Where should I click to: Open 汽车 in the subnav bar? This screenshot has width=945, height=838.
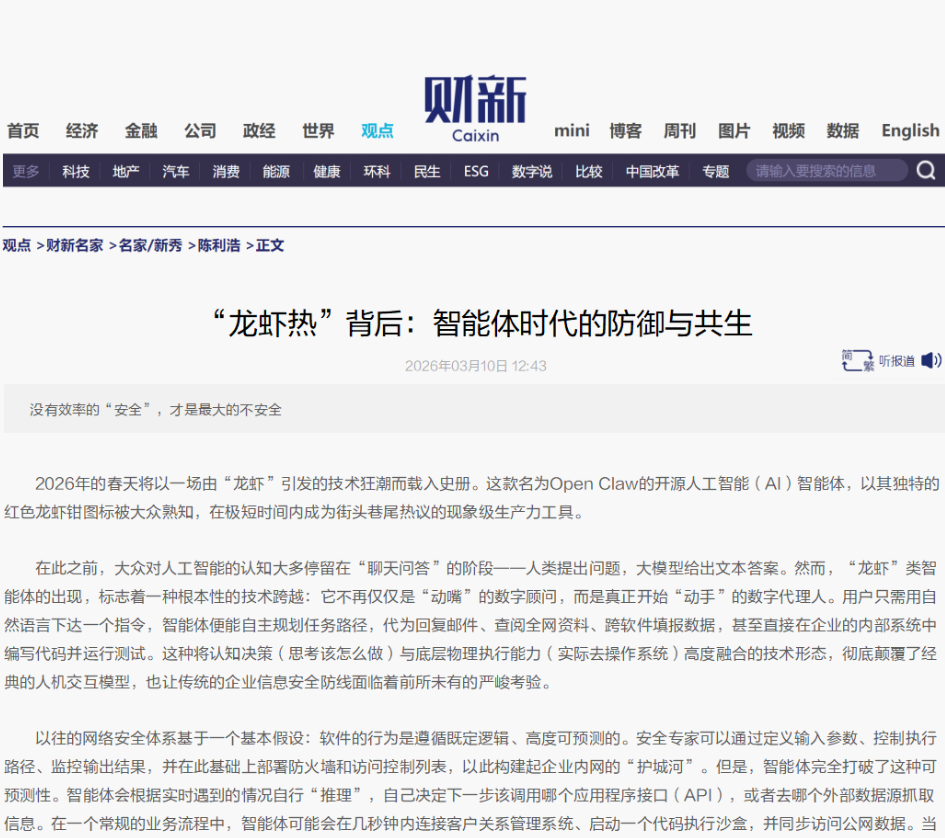click(x=176, y=172)
